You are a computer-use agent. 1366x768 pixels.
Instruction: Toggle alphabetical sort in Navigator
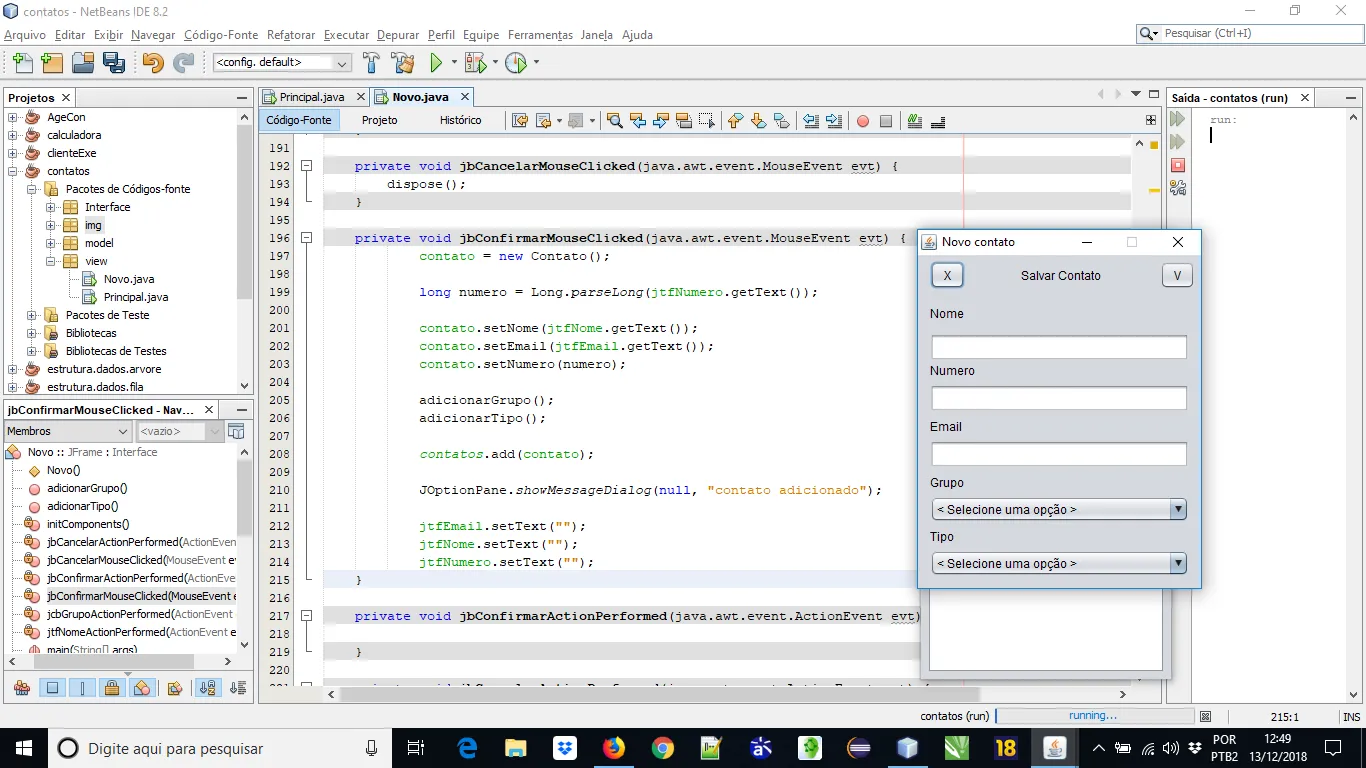pyautogui.click(x=207, y=688)
